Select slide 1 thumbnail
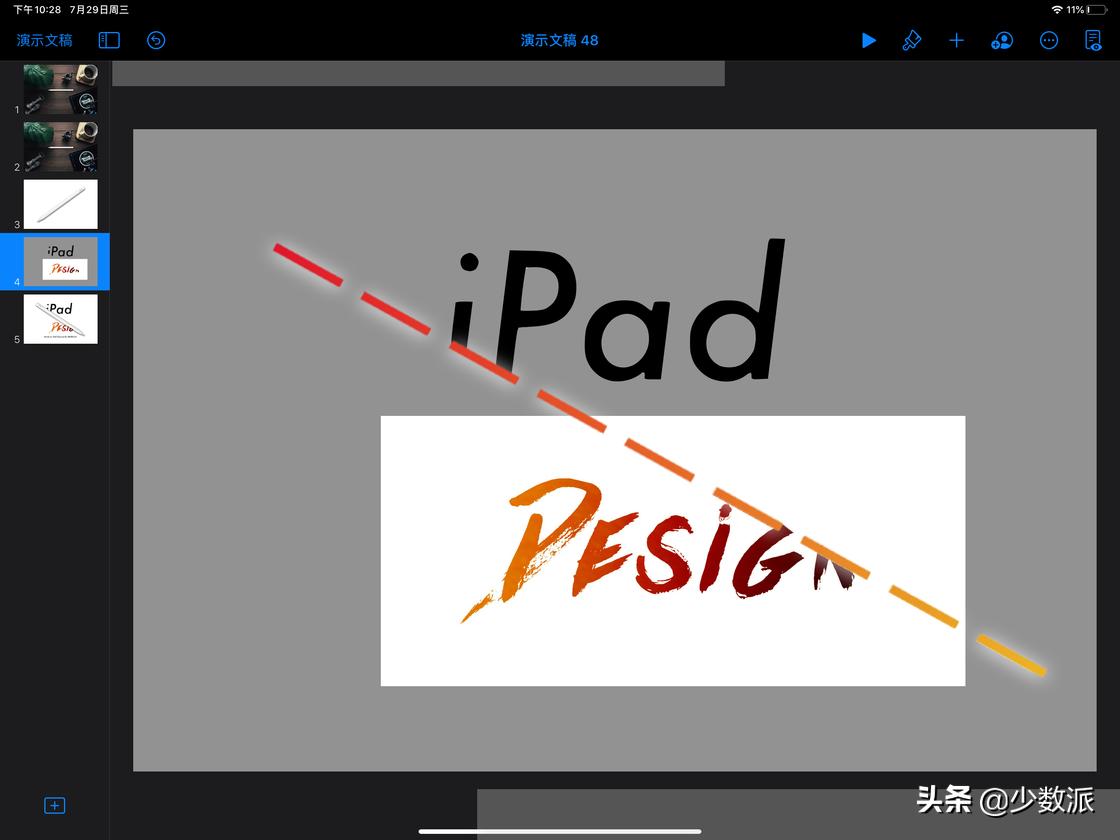Viewport: 1120px width, 840px height. [x=60, y=91]
